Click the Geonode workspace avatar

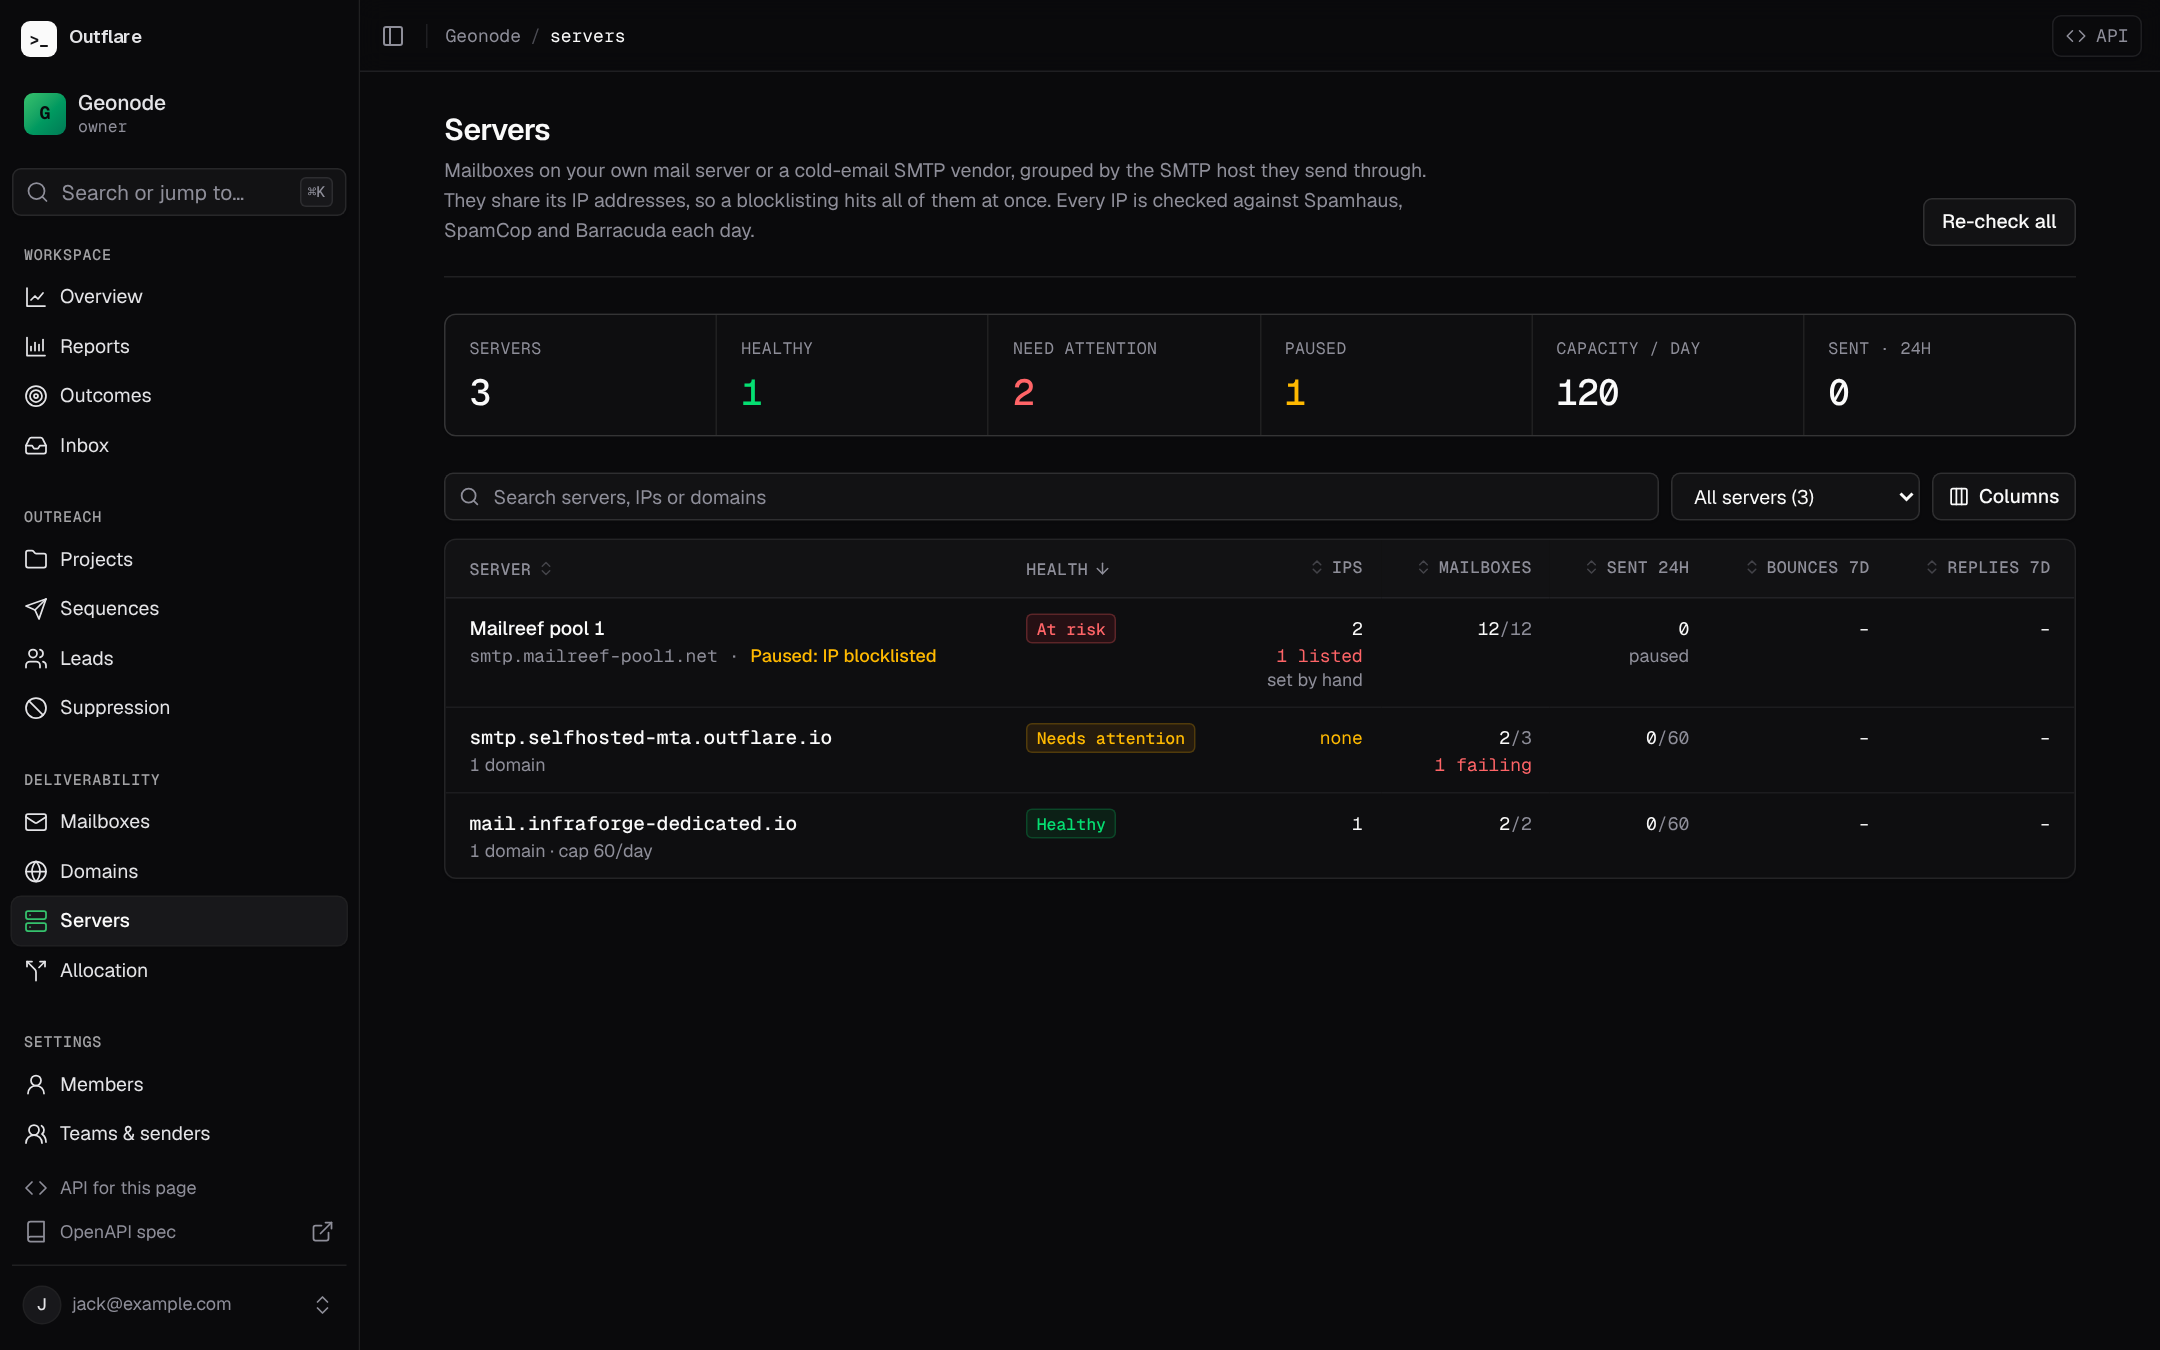coord(45,113)
